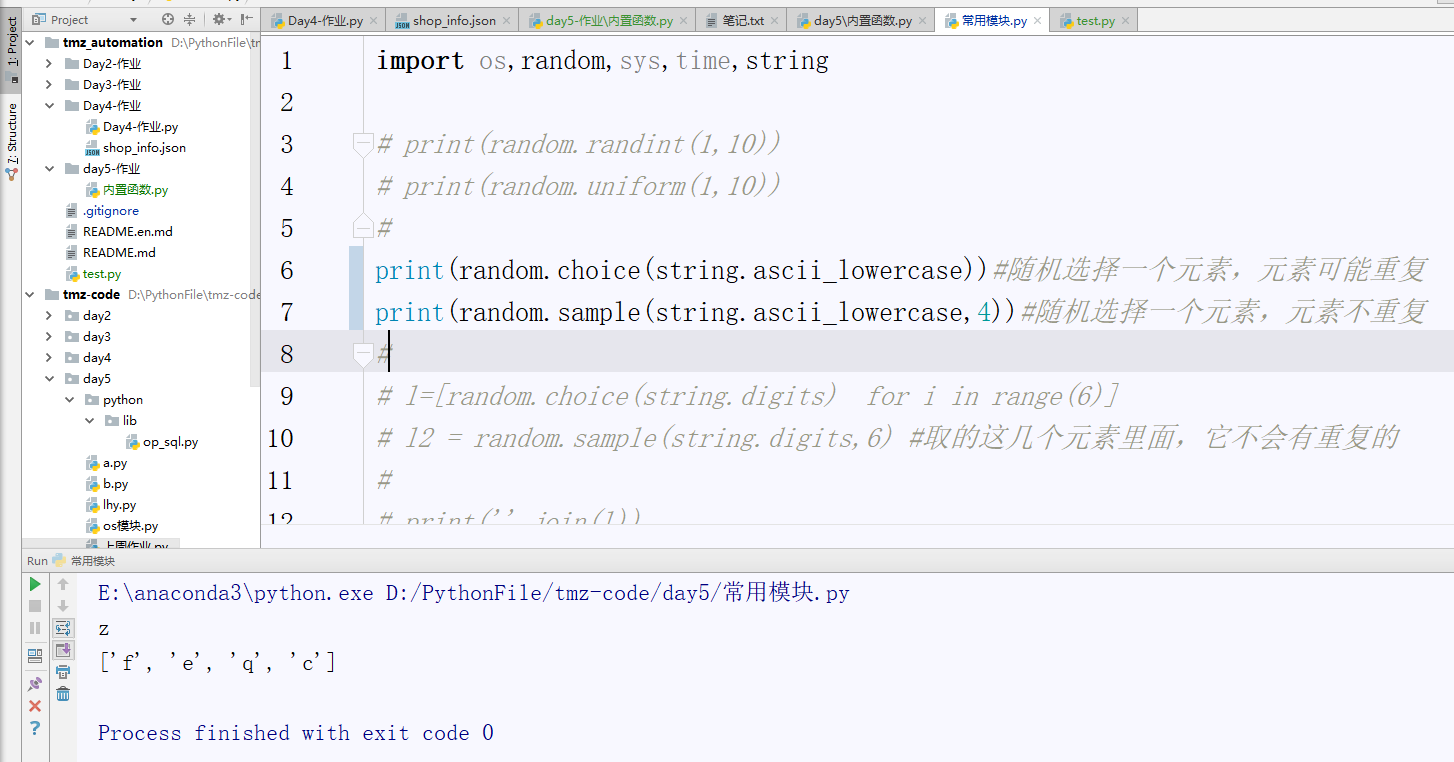Toggle soft-wrap in the Run console

(x=63, y=628)
